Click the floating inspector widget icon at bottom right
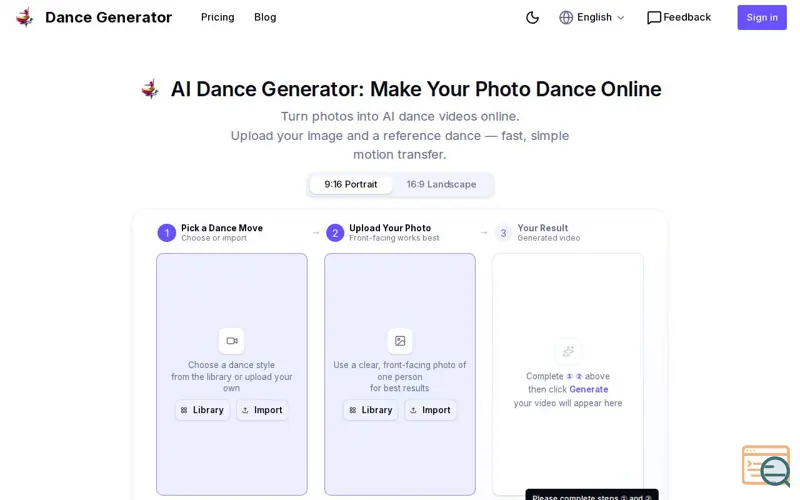 766,465
